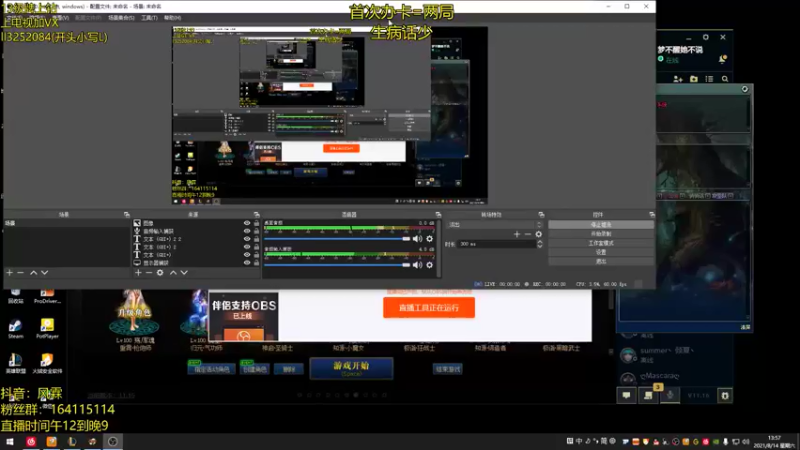The image size is (800, 450).
Task: Open the 英雄联盟 desktop shortcut
Action: (15, 364)
